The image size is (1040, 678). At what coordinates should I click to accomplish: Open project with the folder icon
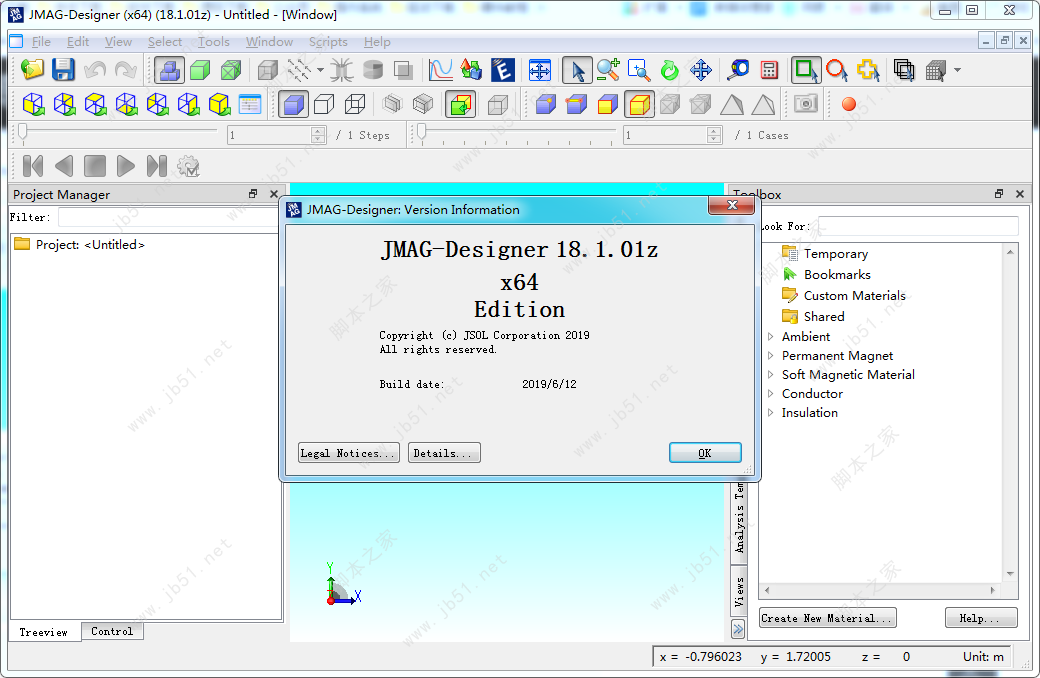tap(32, 70)
